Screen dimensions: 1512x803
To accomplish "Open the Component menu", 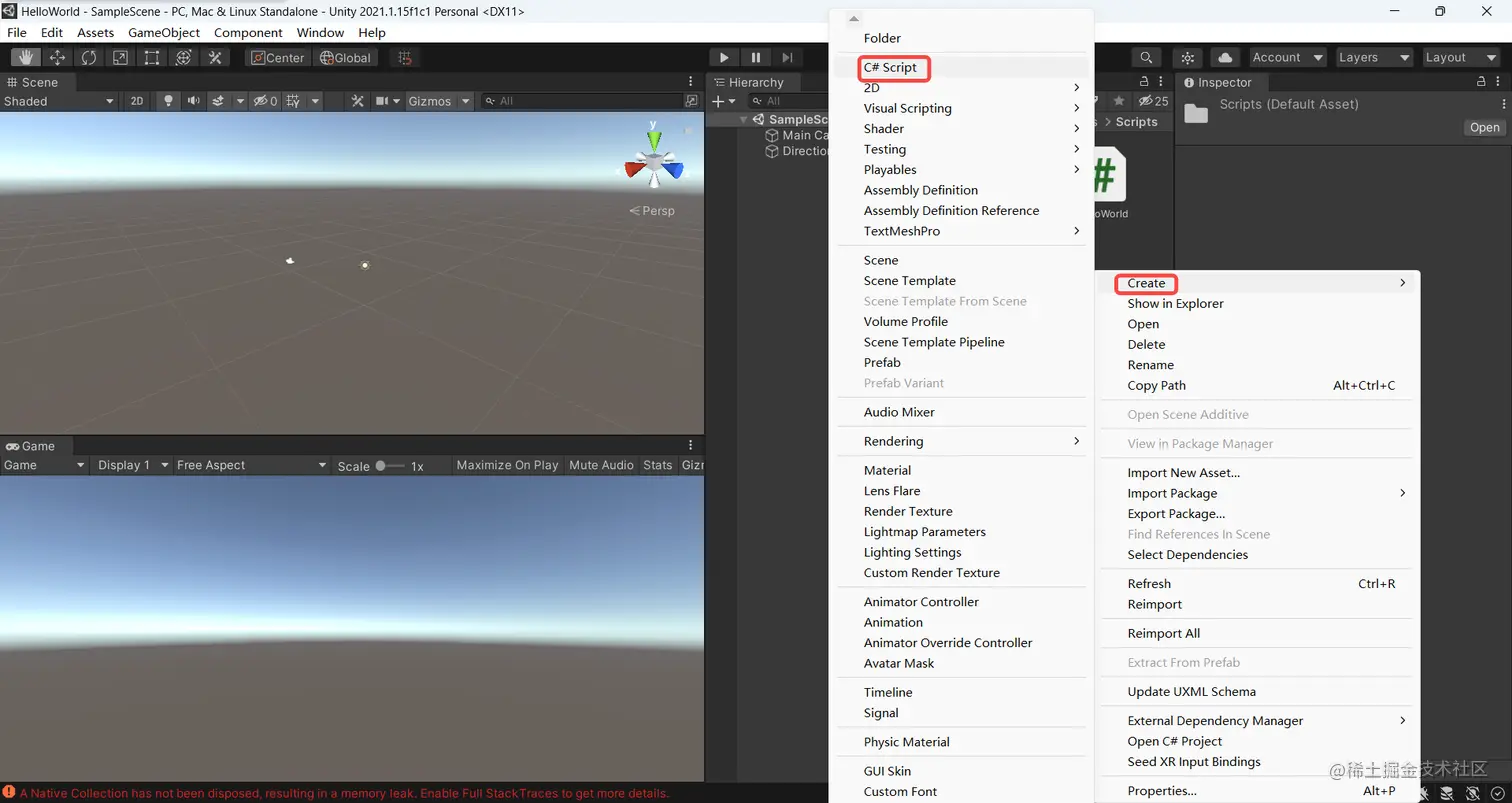I will pos(248,32).
